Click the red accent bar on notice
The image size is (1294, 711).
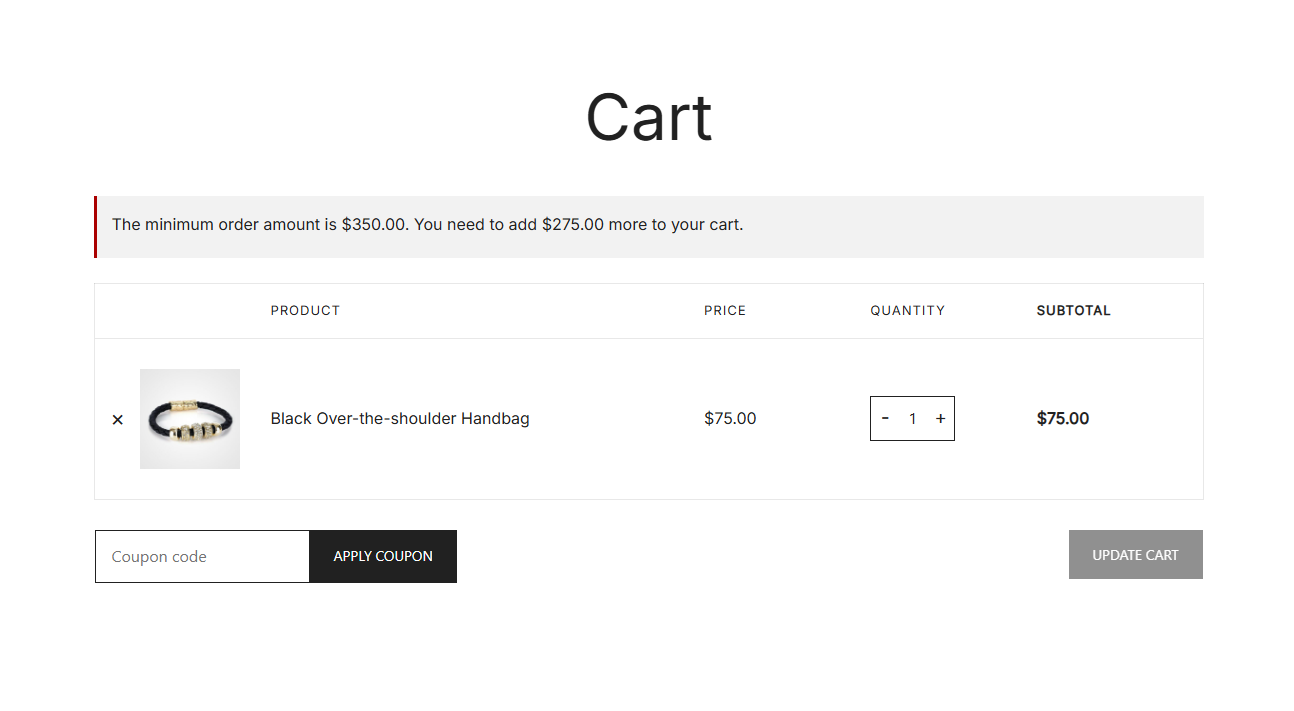[96, 227]
